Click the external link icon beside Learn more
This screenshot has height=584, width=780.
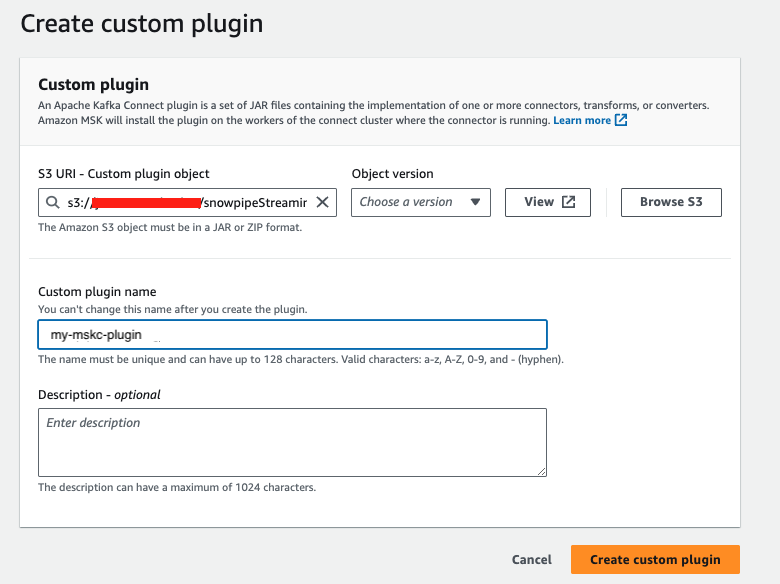point(621,120)
